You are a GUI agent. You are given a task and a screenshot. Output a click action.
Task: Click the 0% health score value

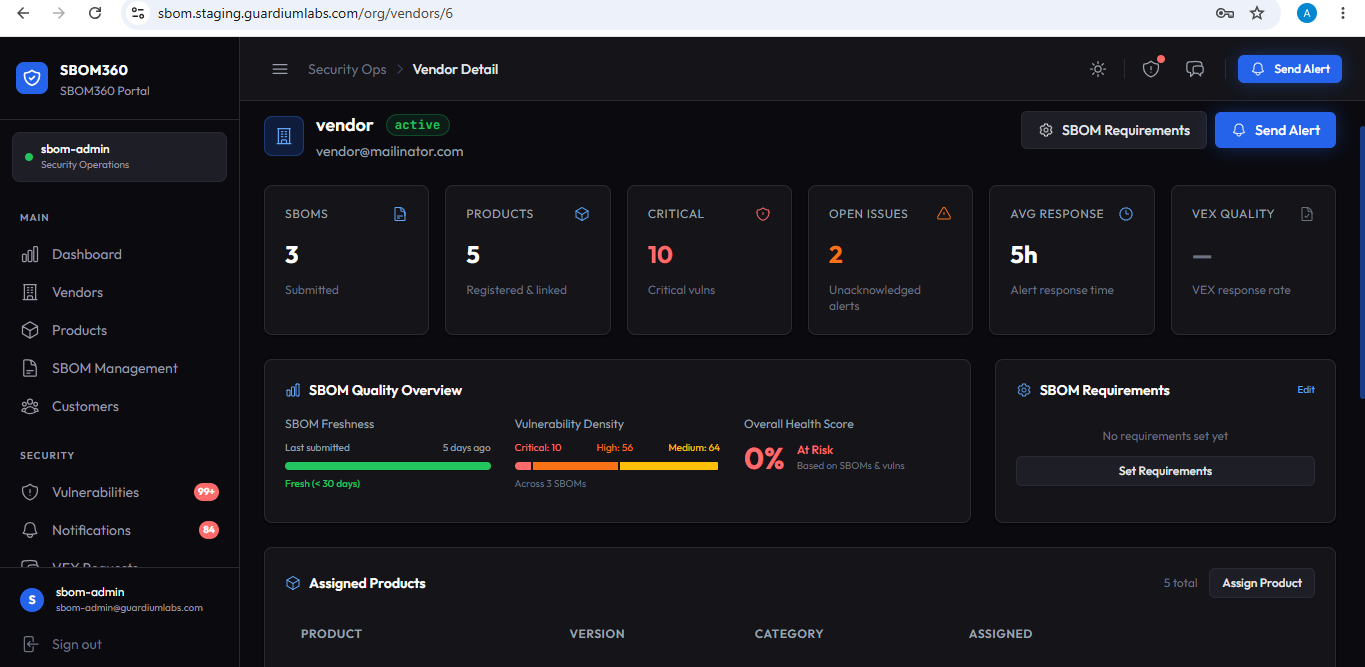pos(764,459)
